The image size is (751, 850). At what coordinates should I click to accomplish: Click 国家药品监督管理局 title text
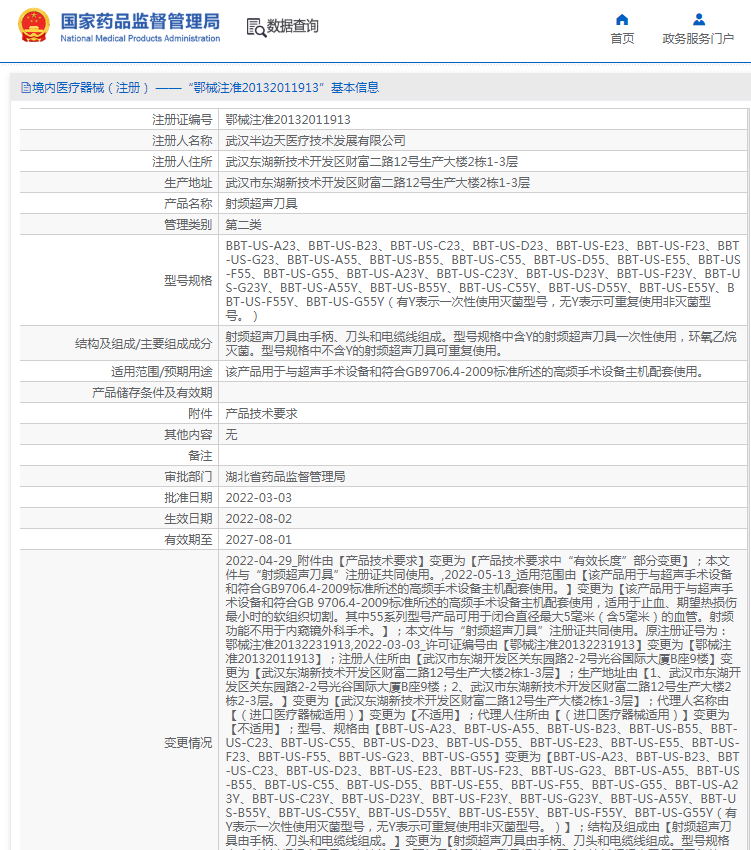(140, 21)
